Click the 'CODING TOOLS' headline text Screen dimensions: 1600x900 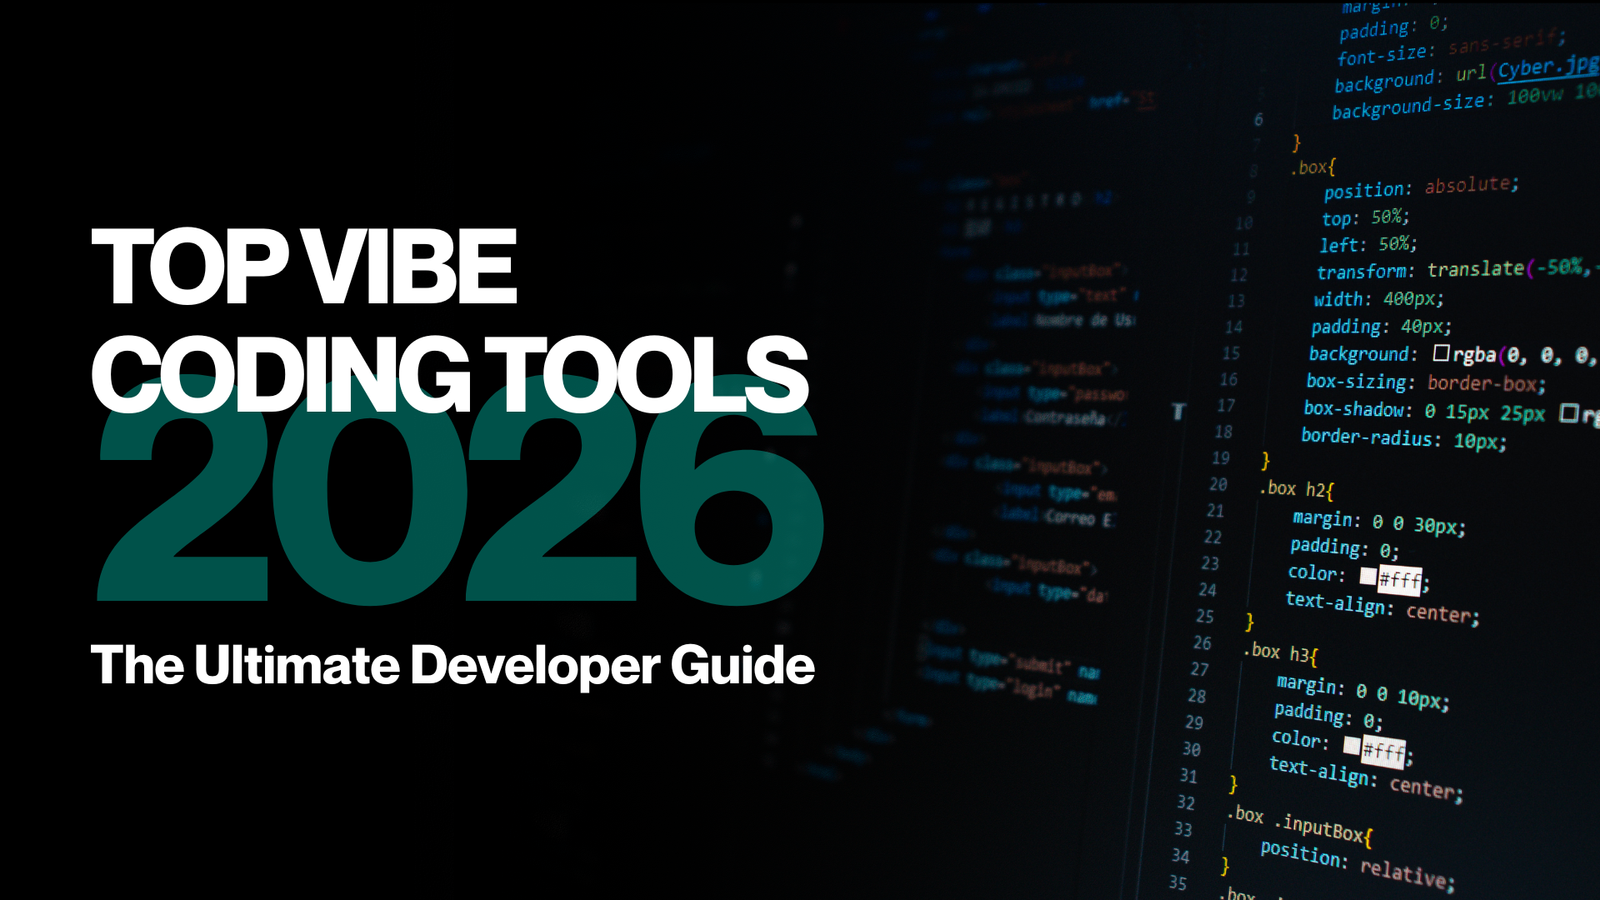(x=450, y=374)
